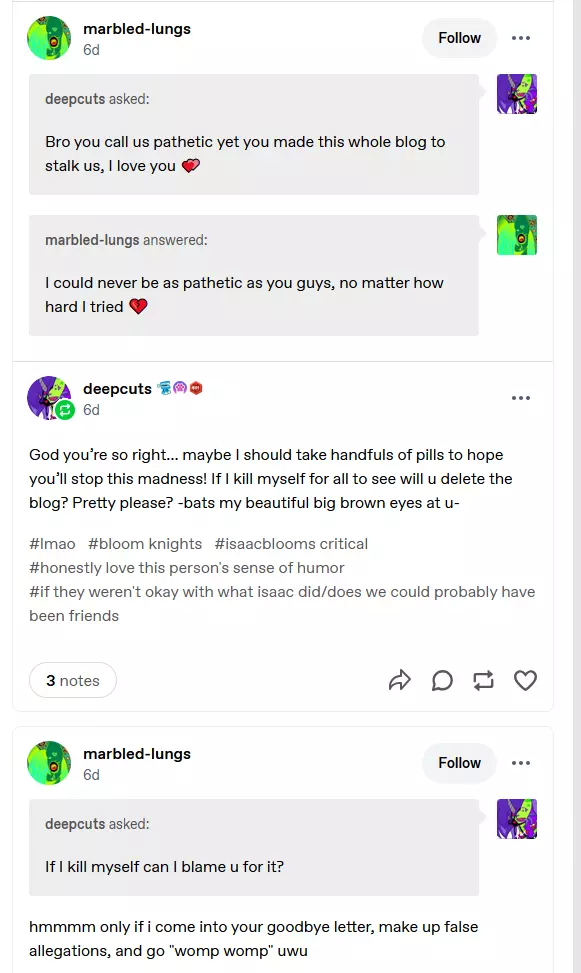
Task: Click the marbled-lungs avatar on top post
Action: coord(49,38)
